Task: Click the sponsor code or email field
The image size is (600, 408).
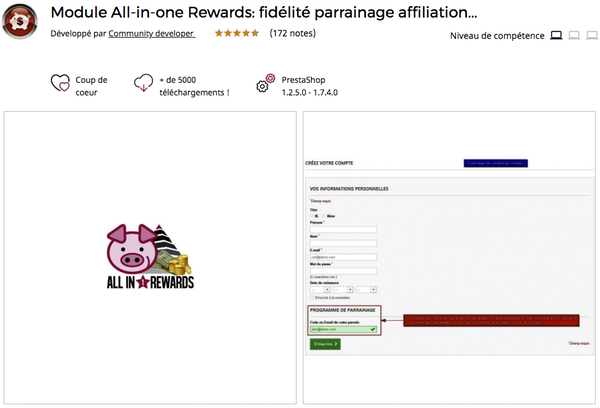Action: click(343, 328)
